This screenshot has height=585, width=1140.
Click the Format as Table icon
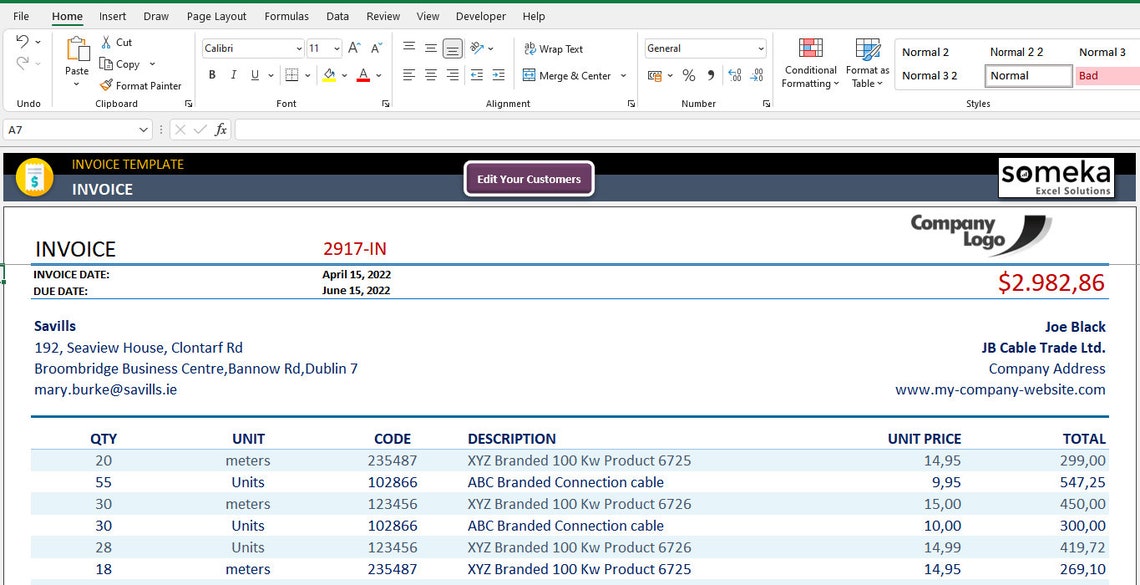[866, 63]
